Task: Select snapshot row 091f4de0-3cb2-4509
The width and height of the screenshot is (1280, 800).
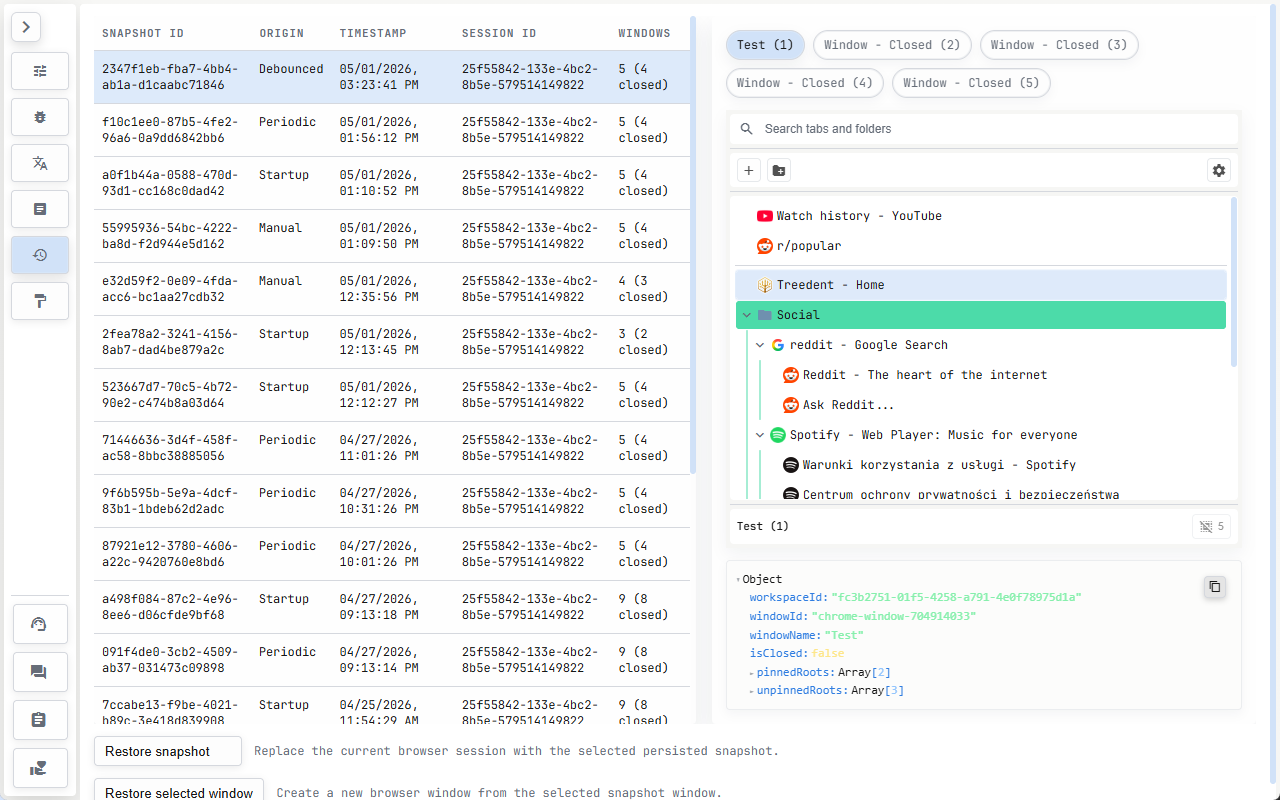Action: coord(392,660)
